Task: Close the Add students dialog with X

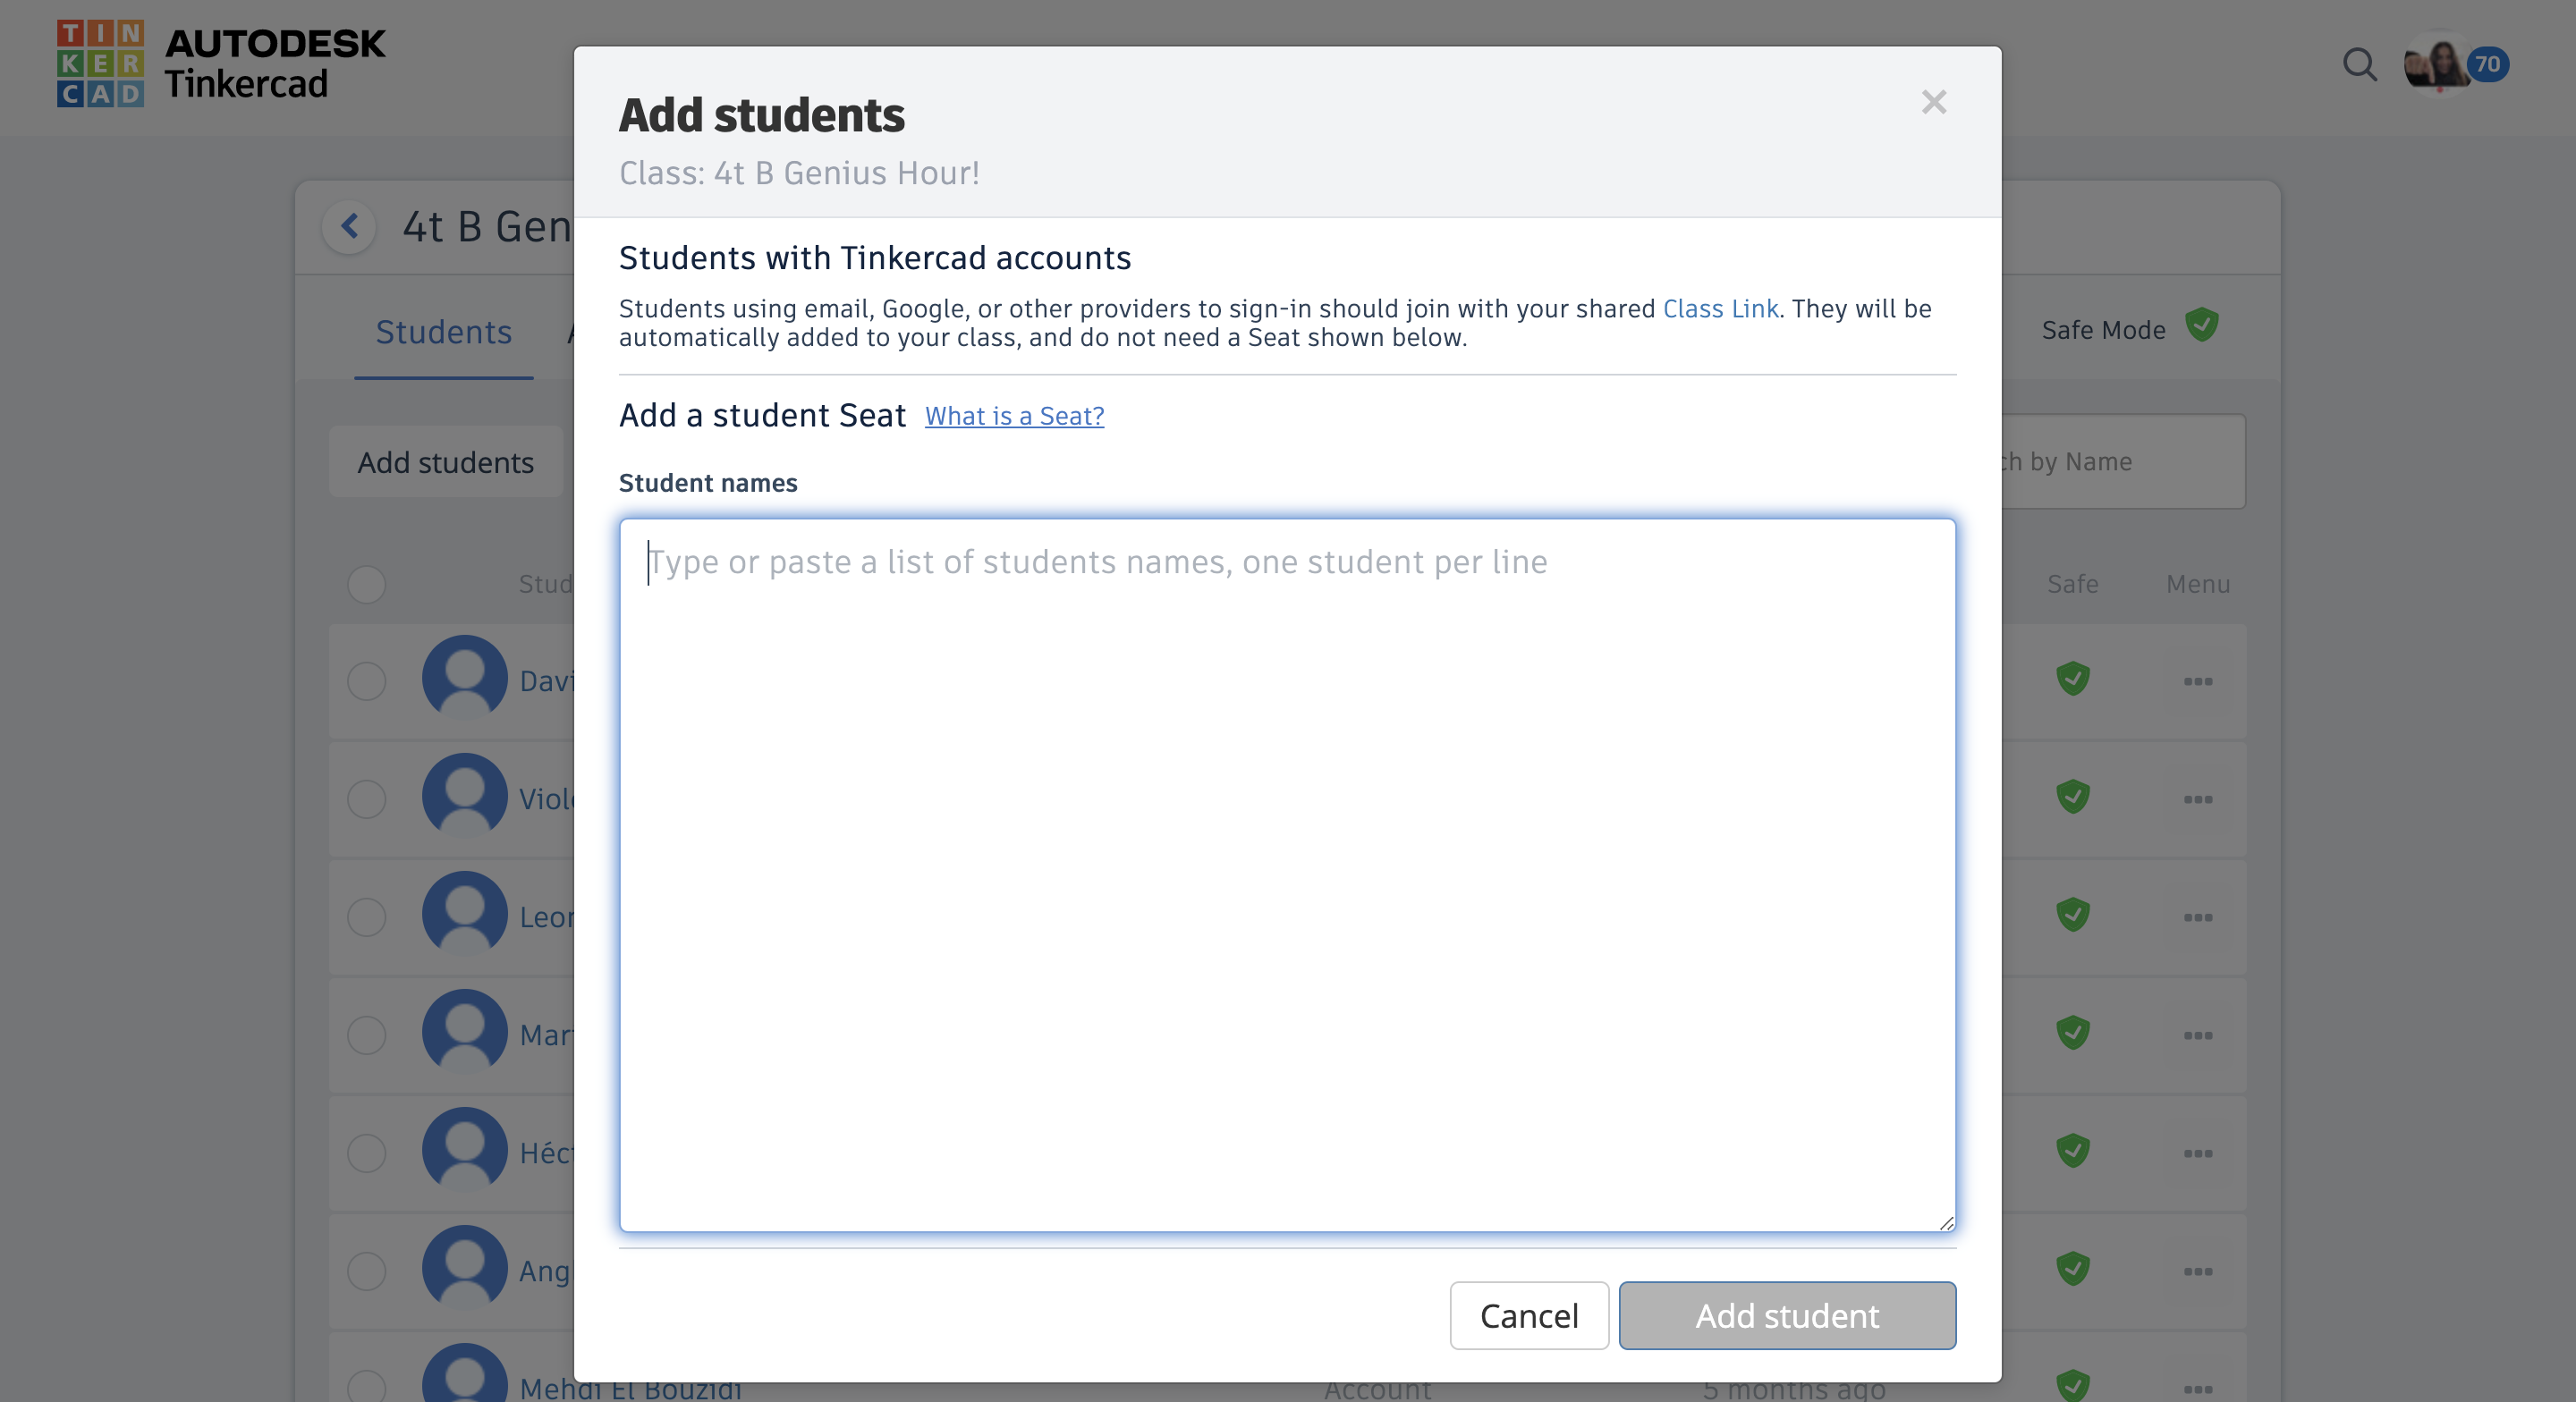Action: click(x=1933, y=102)
